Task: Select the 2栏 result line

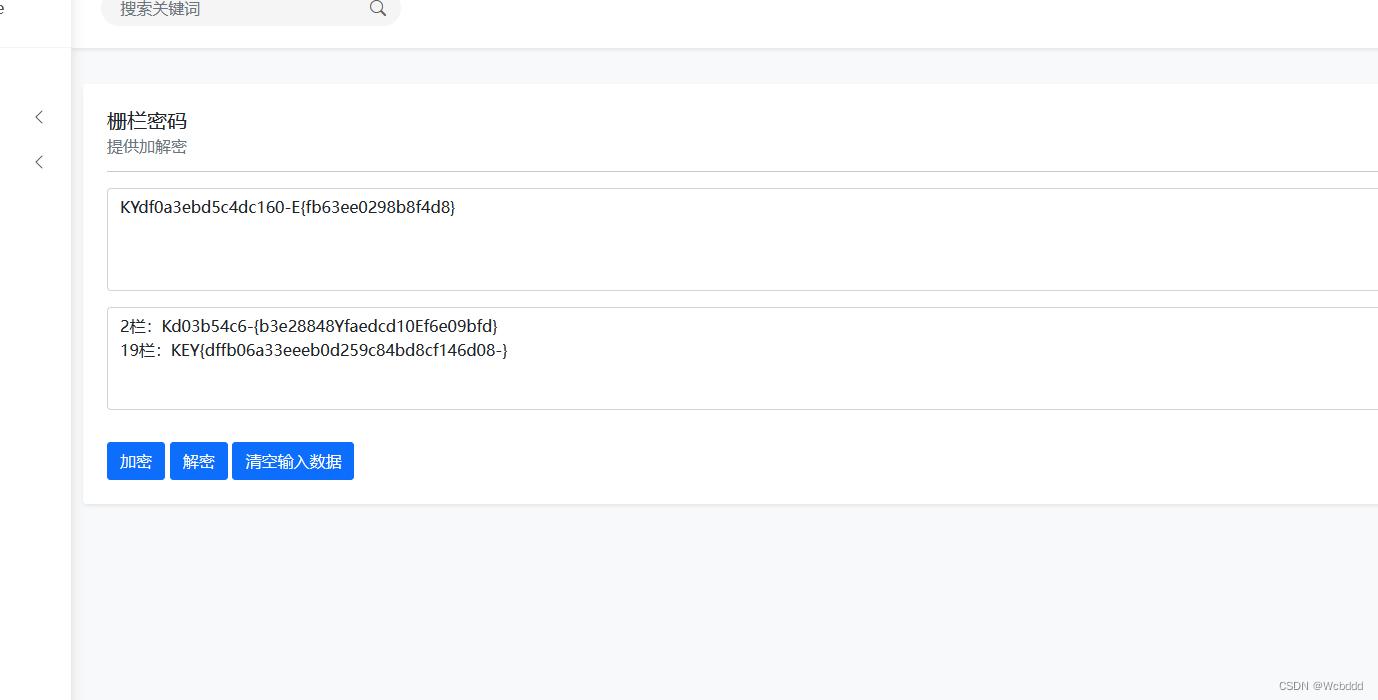Action: tap(309, 326)
